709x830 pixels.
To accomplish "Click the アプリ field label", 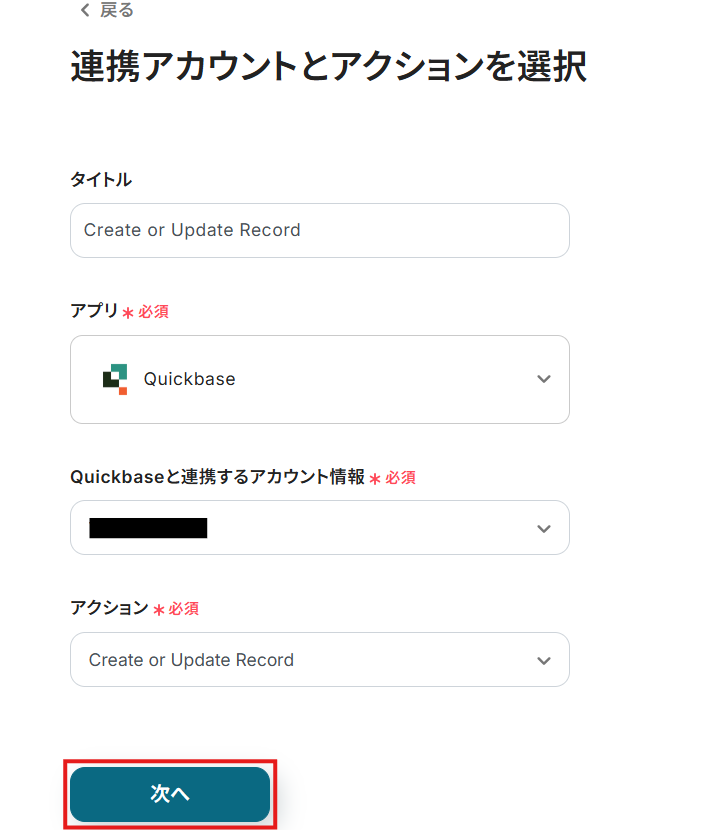I will [94, 311].
